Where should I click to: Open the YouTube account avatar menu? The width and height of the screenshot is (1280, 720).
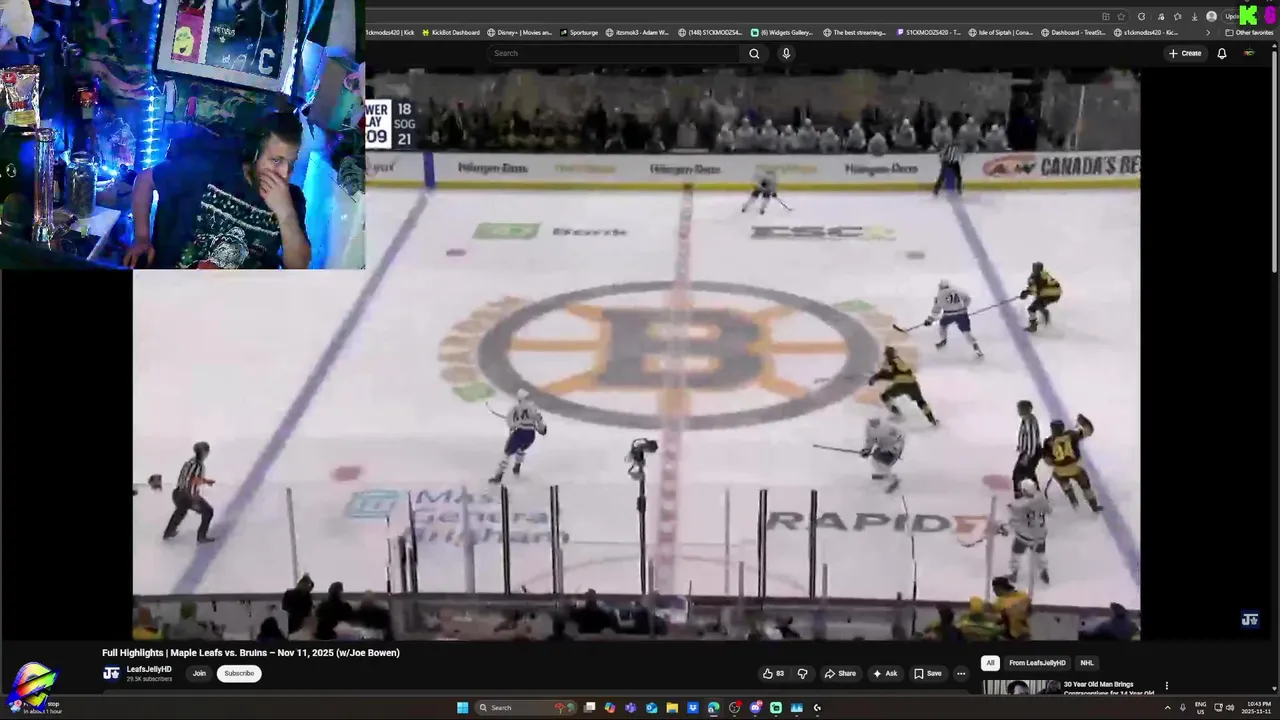[1249, 53]
